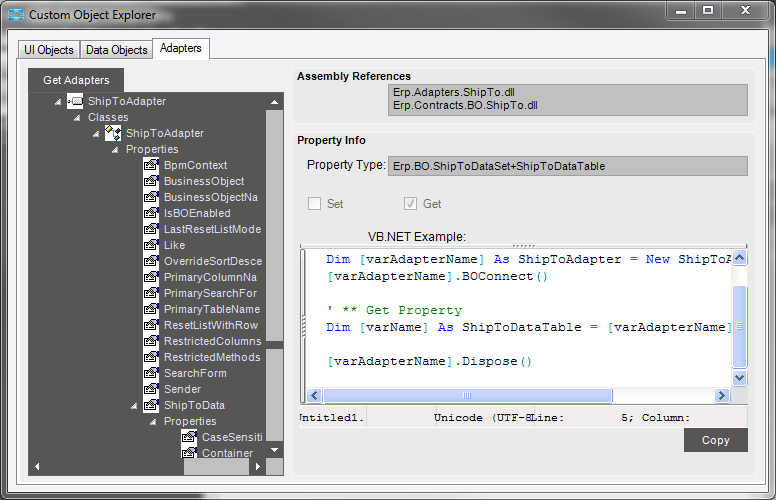This screenshot has height=500, width=776.
Task: Click Erp.Contracts.BO.ShipTo.dll reference line
Action: [465, 105]
